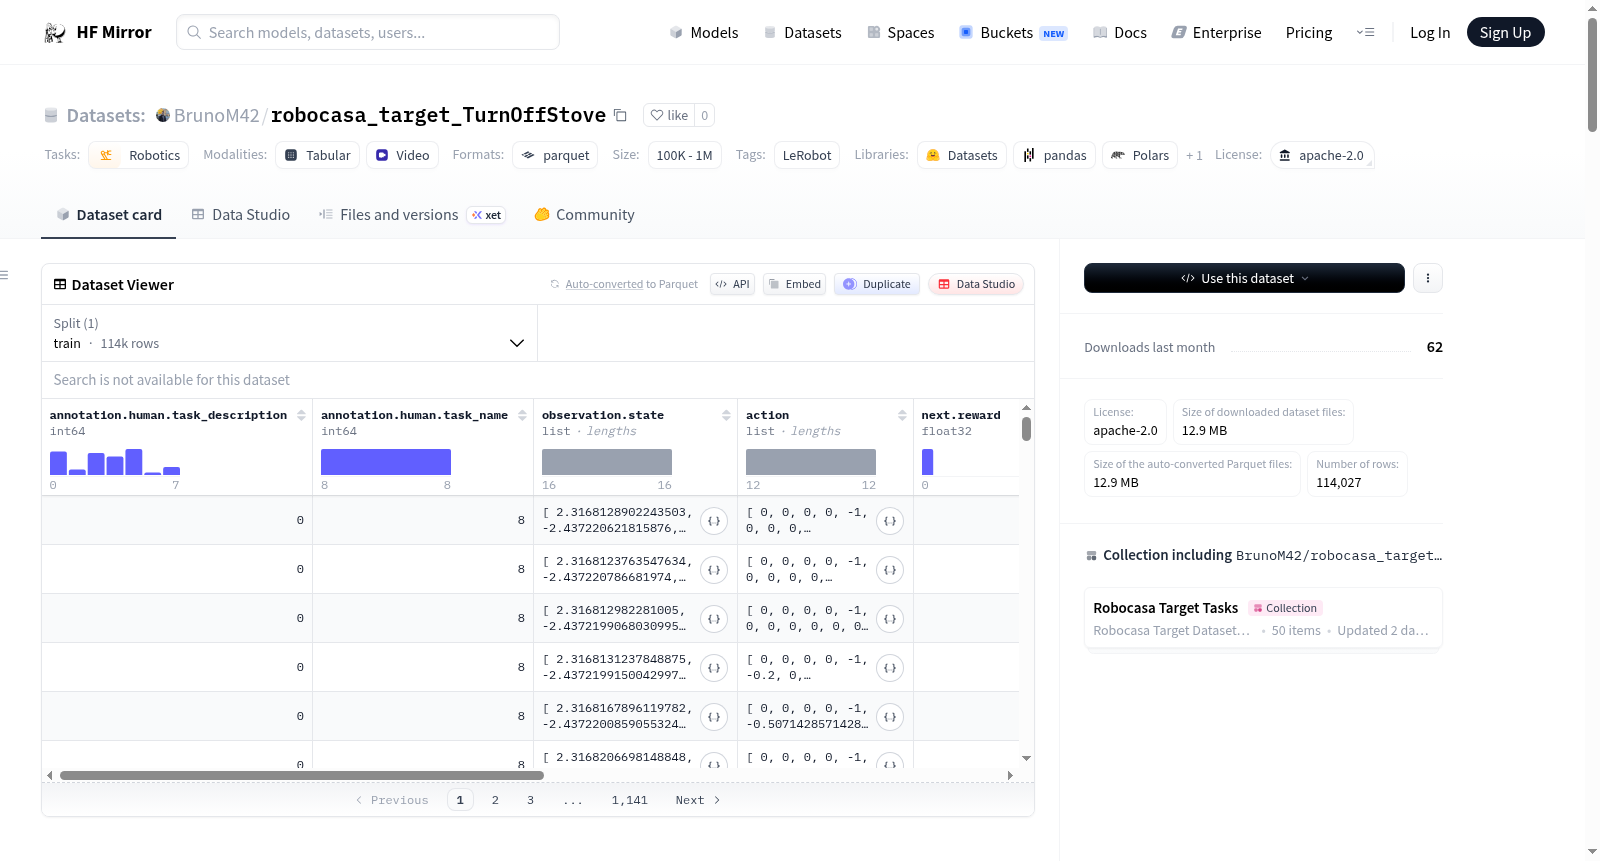Click the Video modality tag
The height and width of the screenshot is (861, 1600).
403,155
